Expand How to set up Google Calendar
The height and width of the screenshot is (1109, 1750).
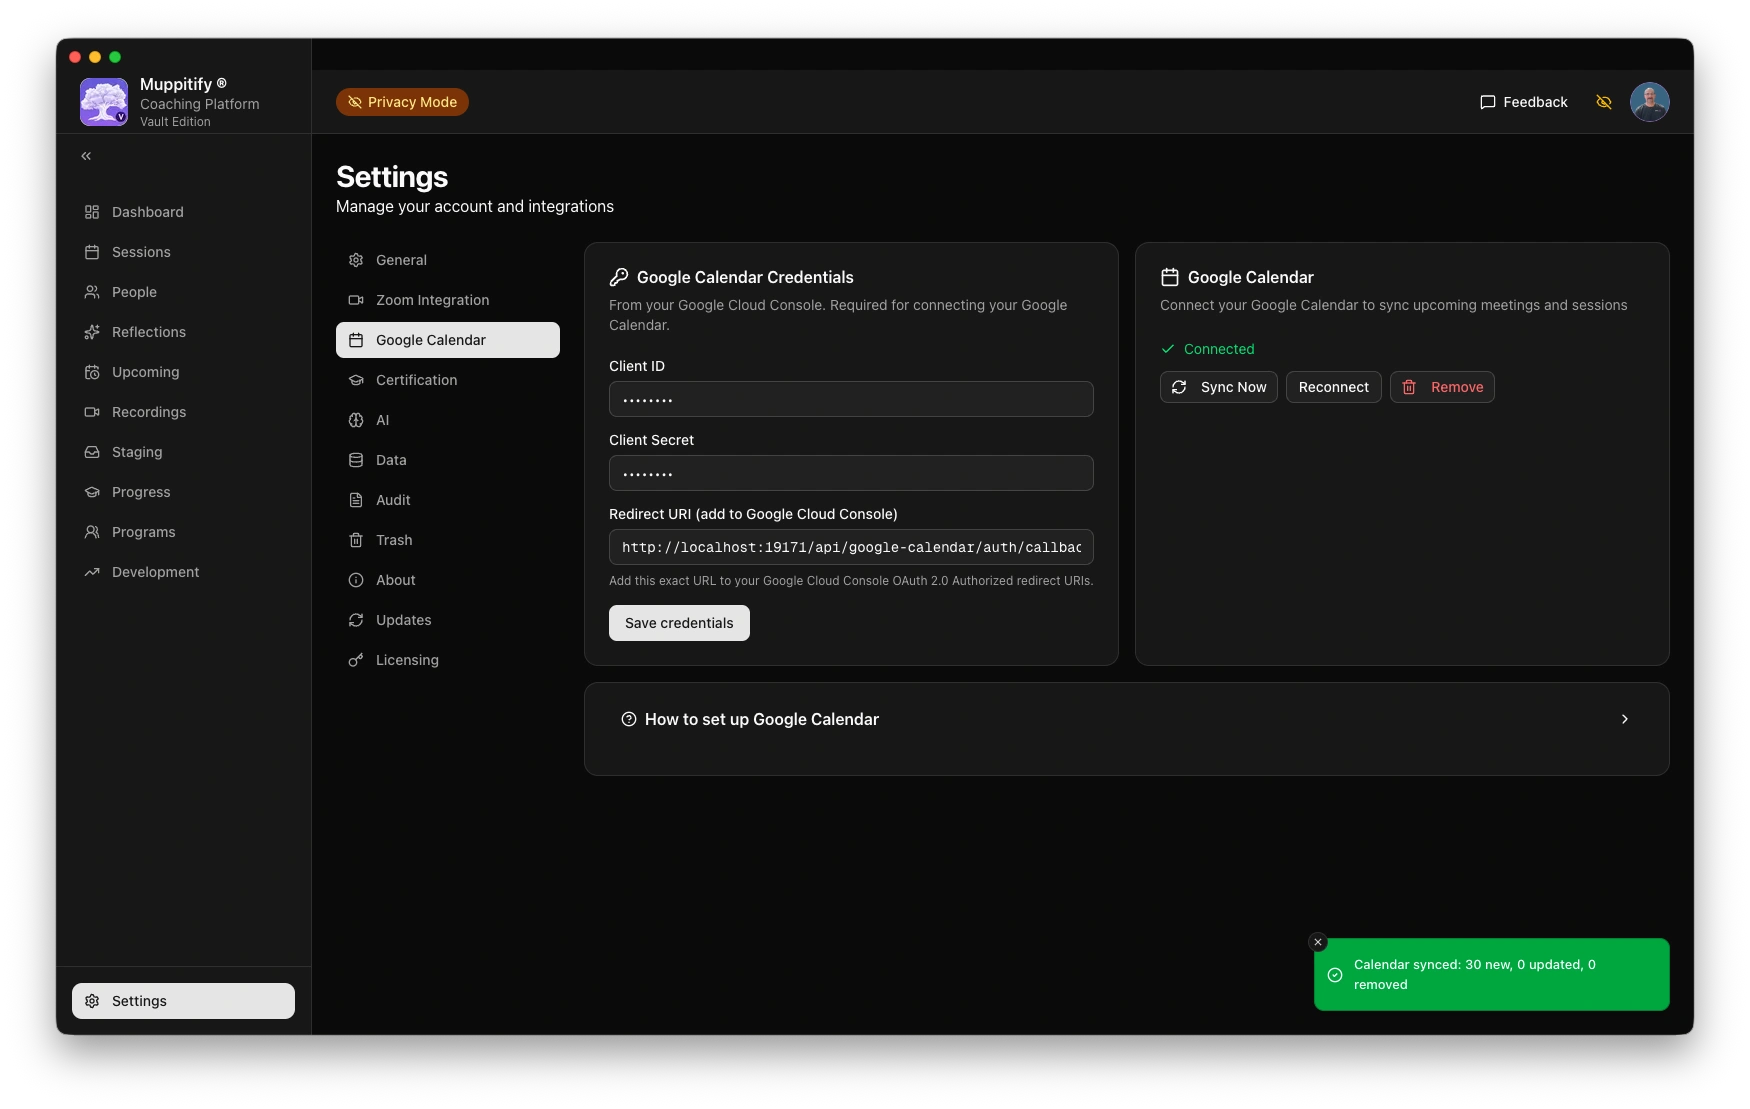[761, 719]
